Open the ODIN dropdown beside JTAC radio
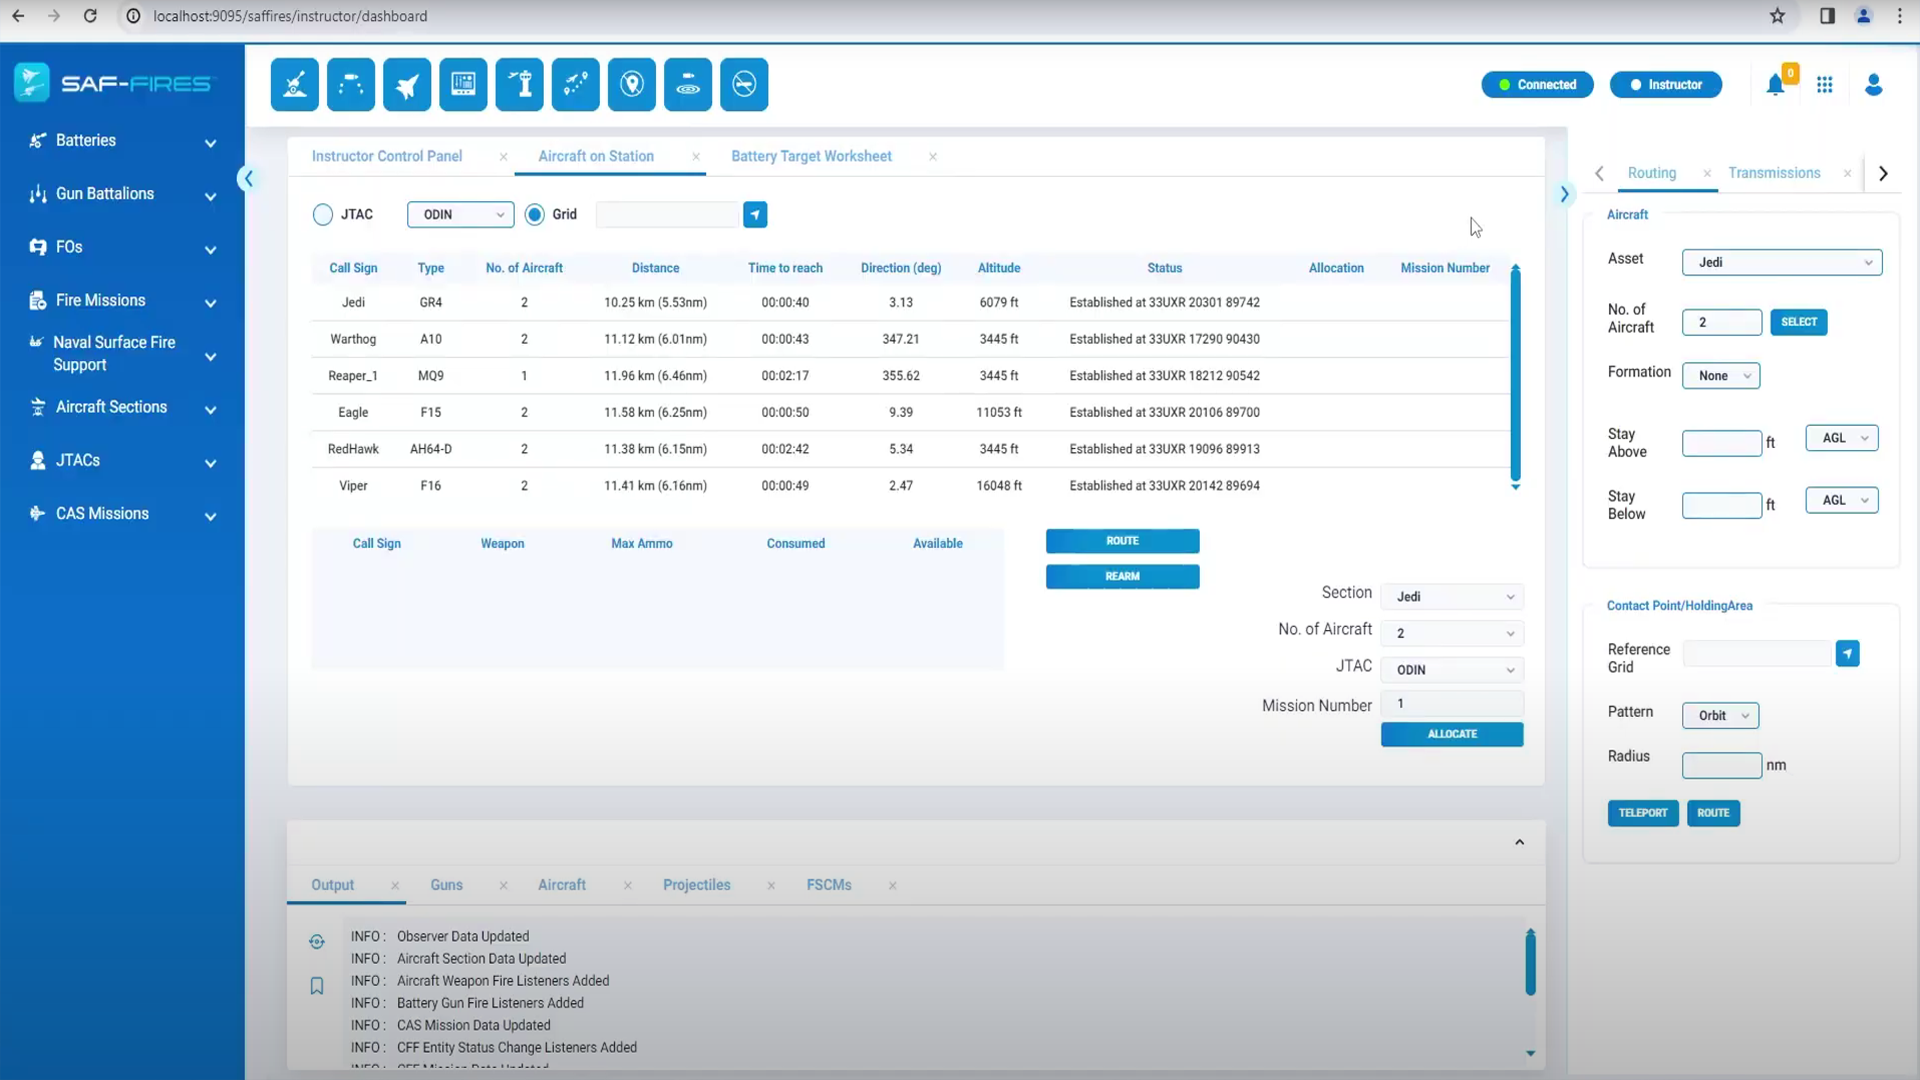 460,215
